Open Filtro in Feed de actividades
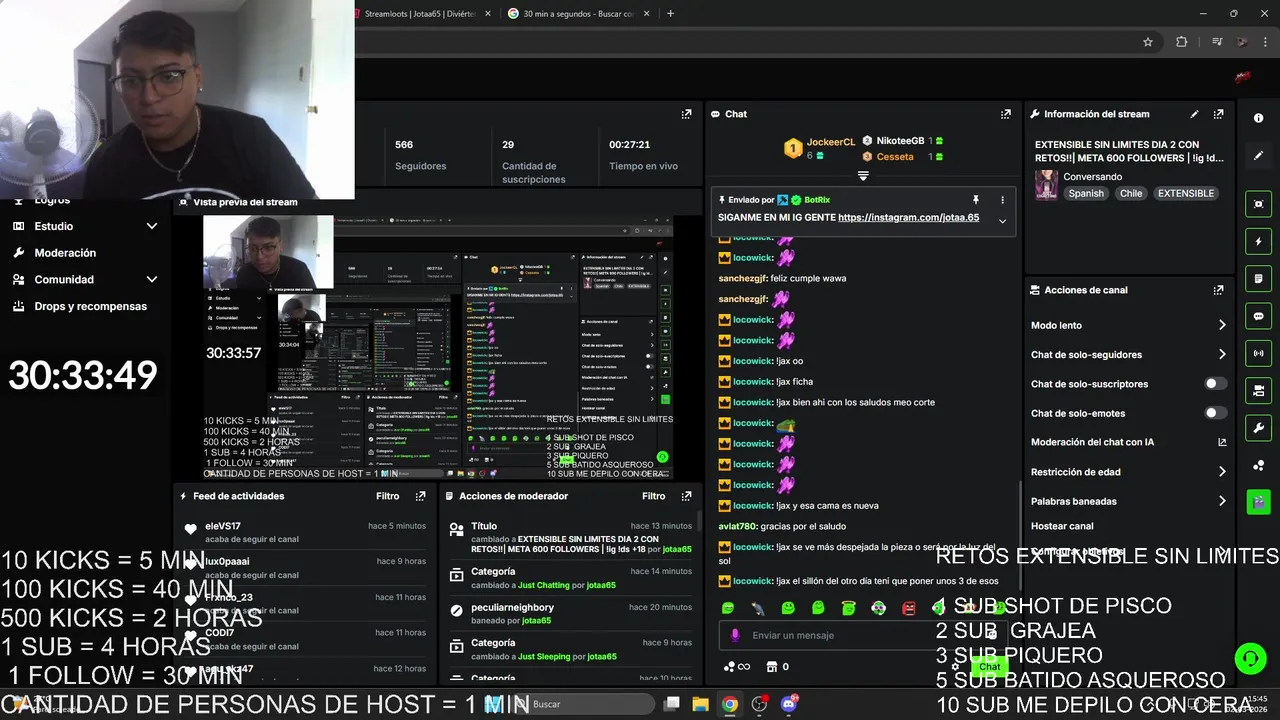1280x720 pixels. [x=388, y=496]
